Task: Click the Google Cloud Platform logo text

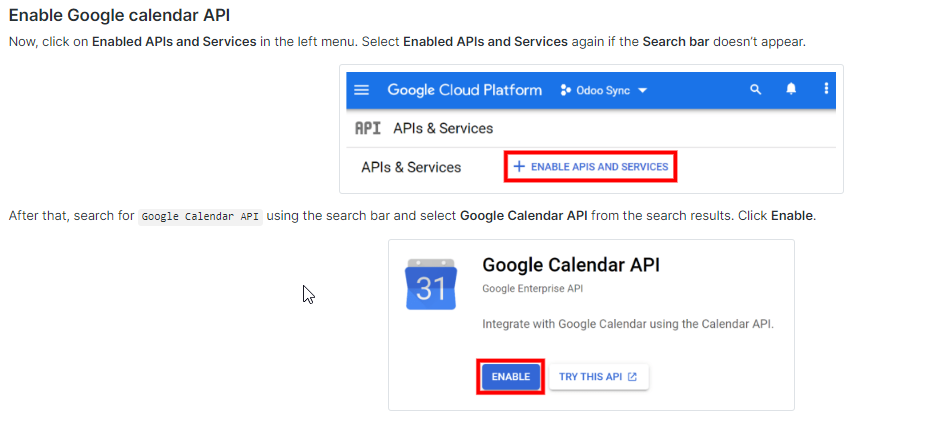Action: pyautogui.click(x=464, y=90)
